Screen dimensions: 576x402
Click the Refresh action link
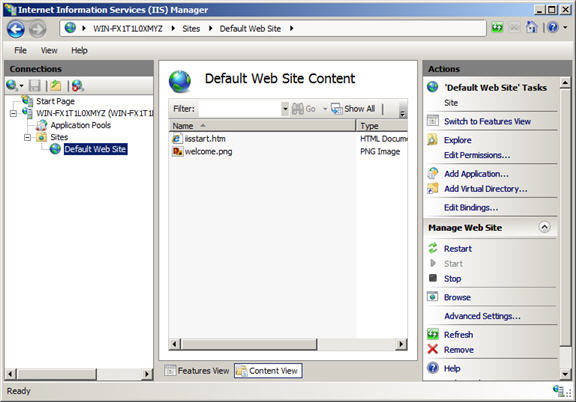click(458, 335)
